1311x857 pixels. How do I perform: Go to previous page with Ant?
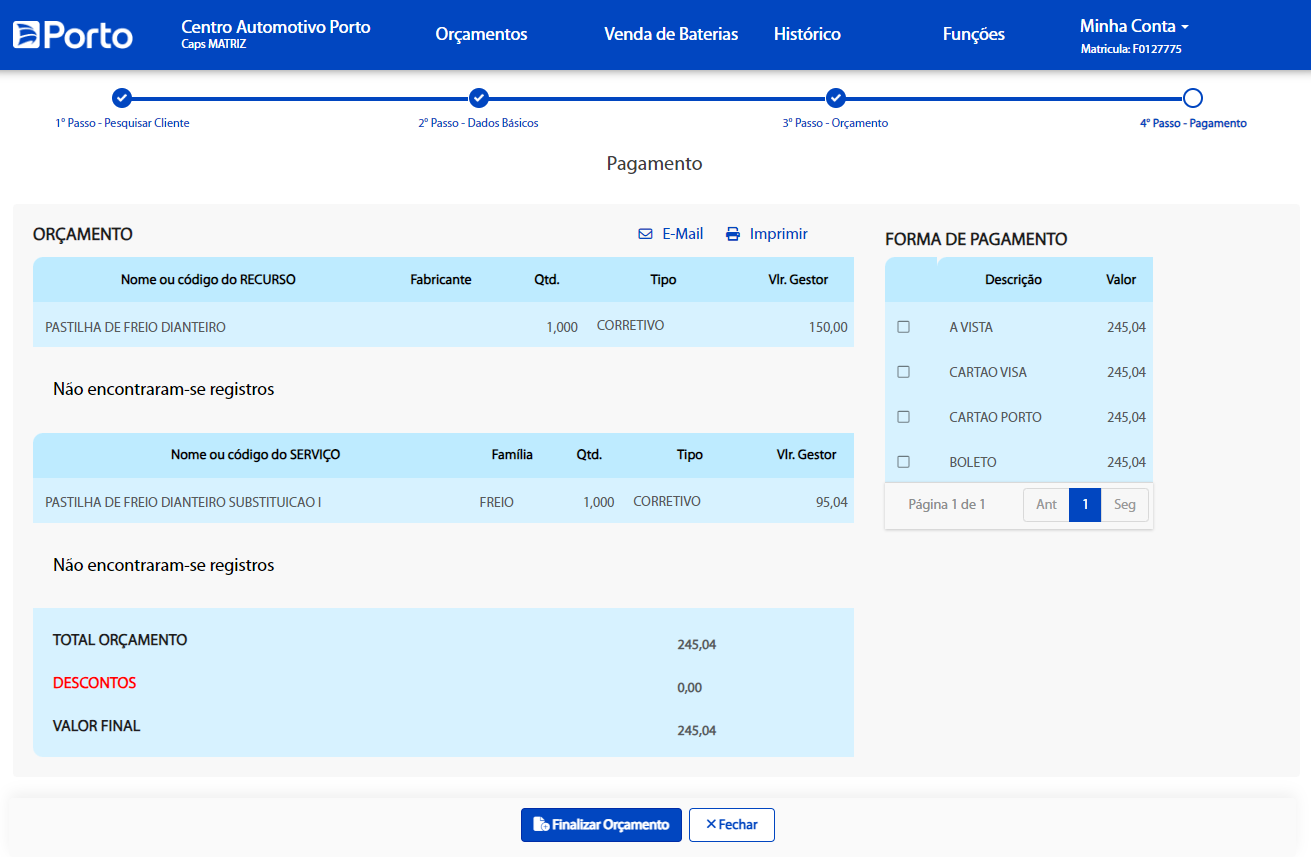(x=1046, y=505)
